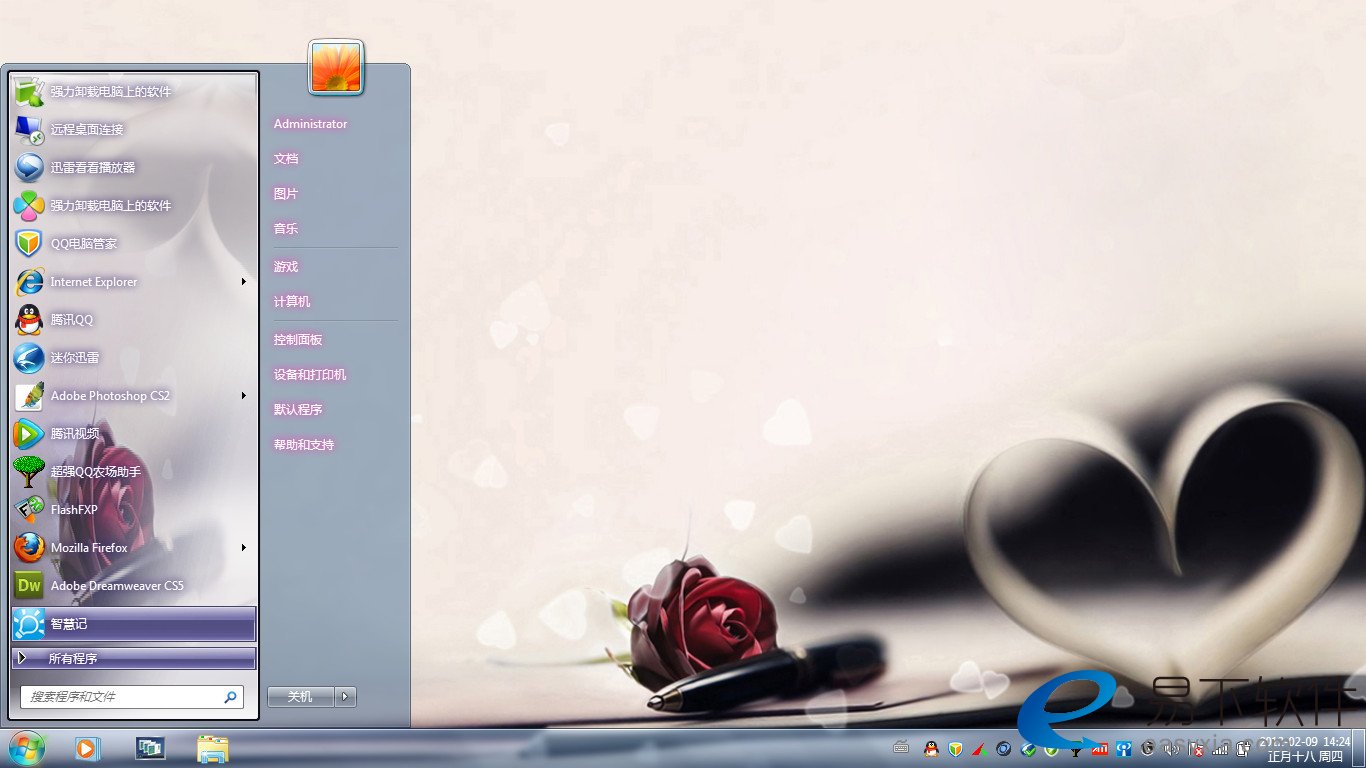Open the QQ电脑管家 shield tray icon
This screenshot has width=1366, height=768.
[955, 748]
